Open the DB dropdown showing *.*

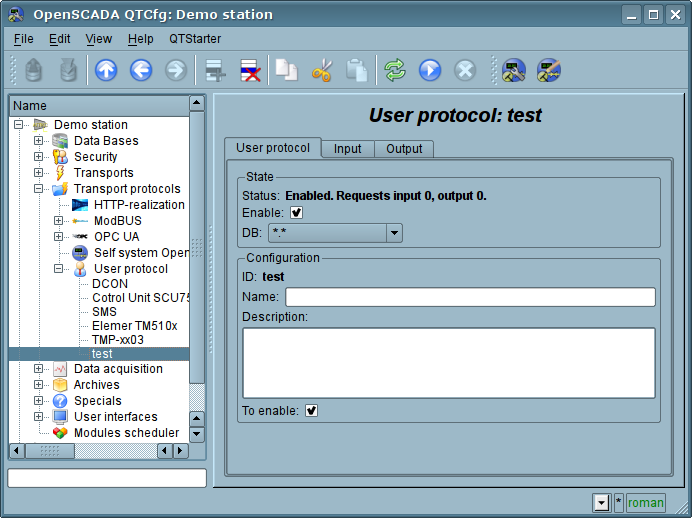coord(335,233)
